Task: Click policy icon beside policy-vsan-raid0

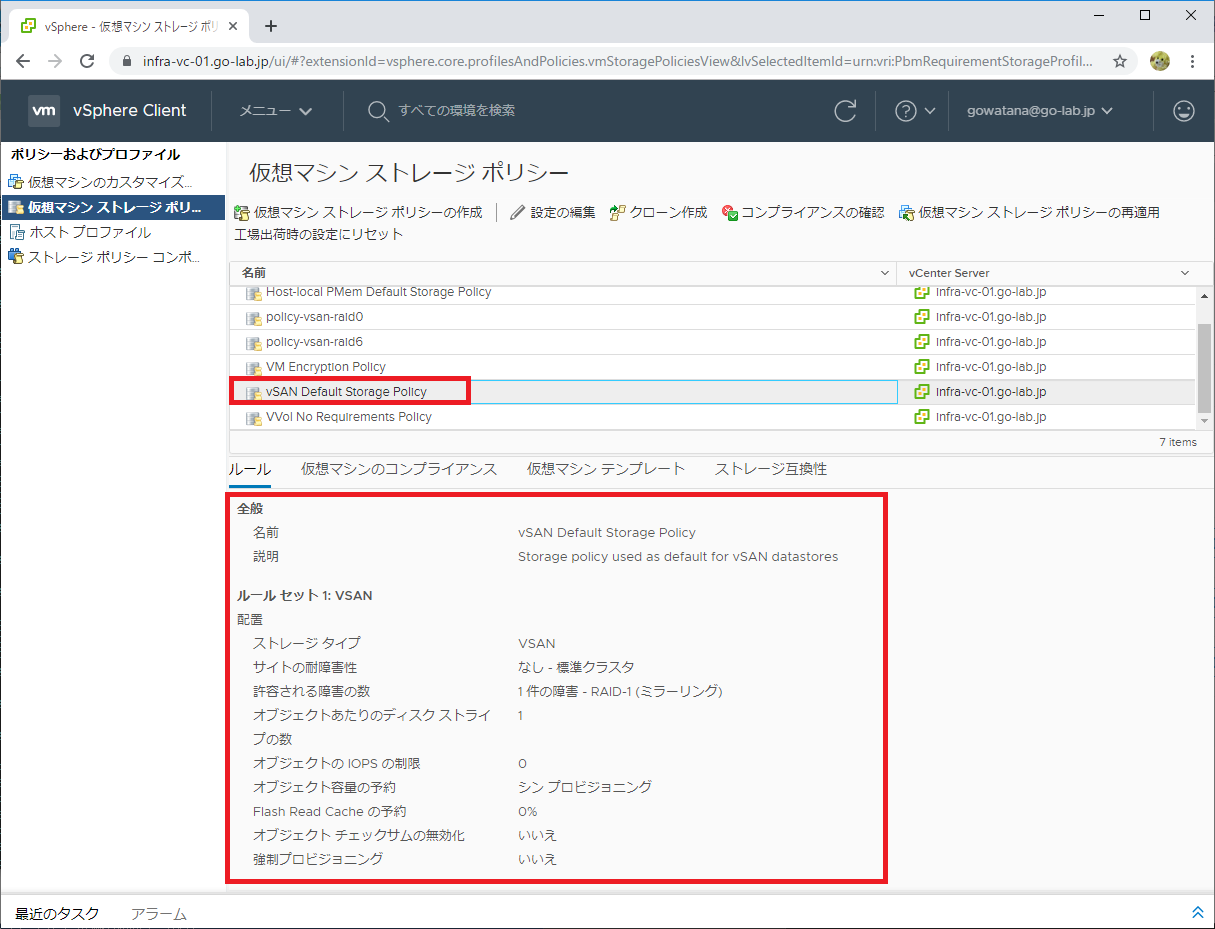Action: 254,317
